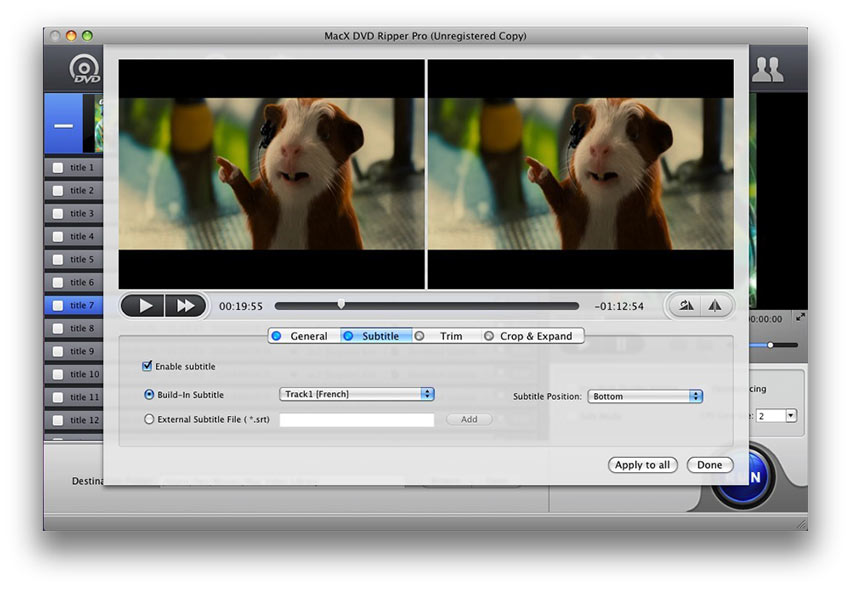Click the flip/mirror video icon

pyautogui.click(x=715, y=306)
